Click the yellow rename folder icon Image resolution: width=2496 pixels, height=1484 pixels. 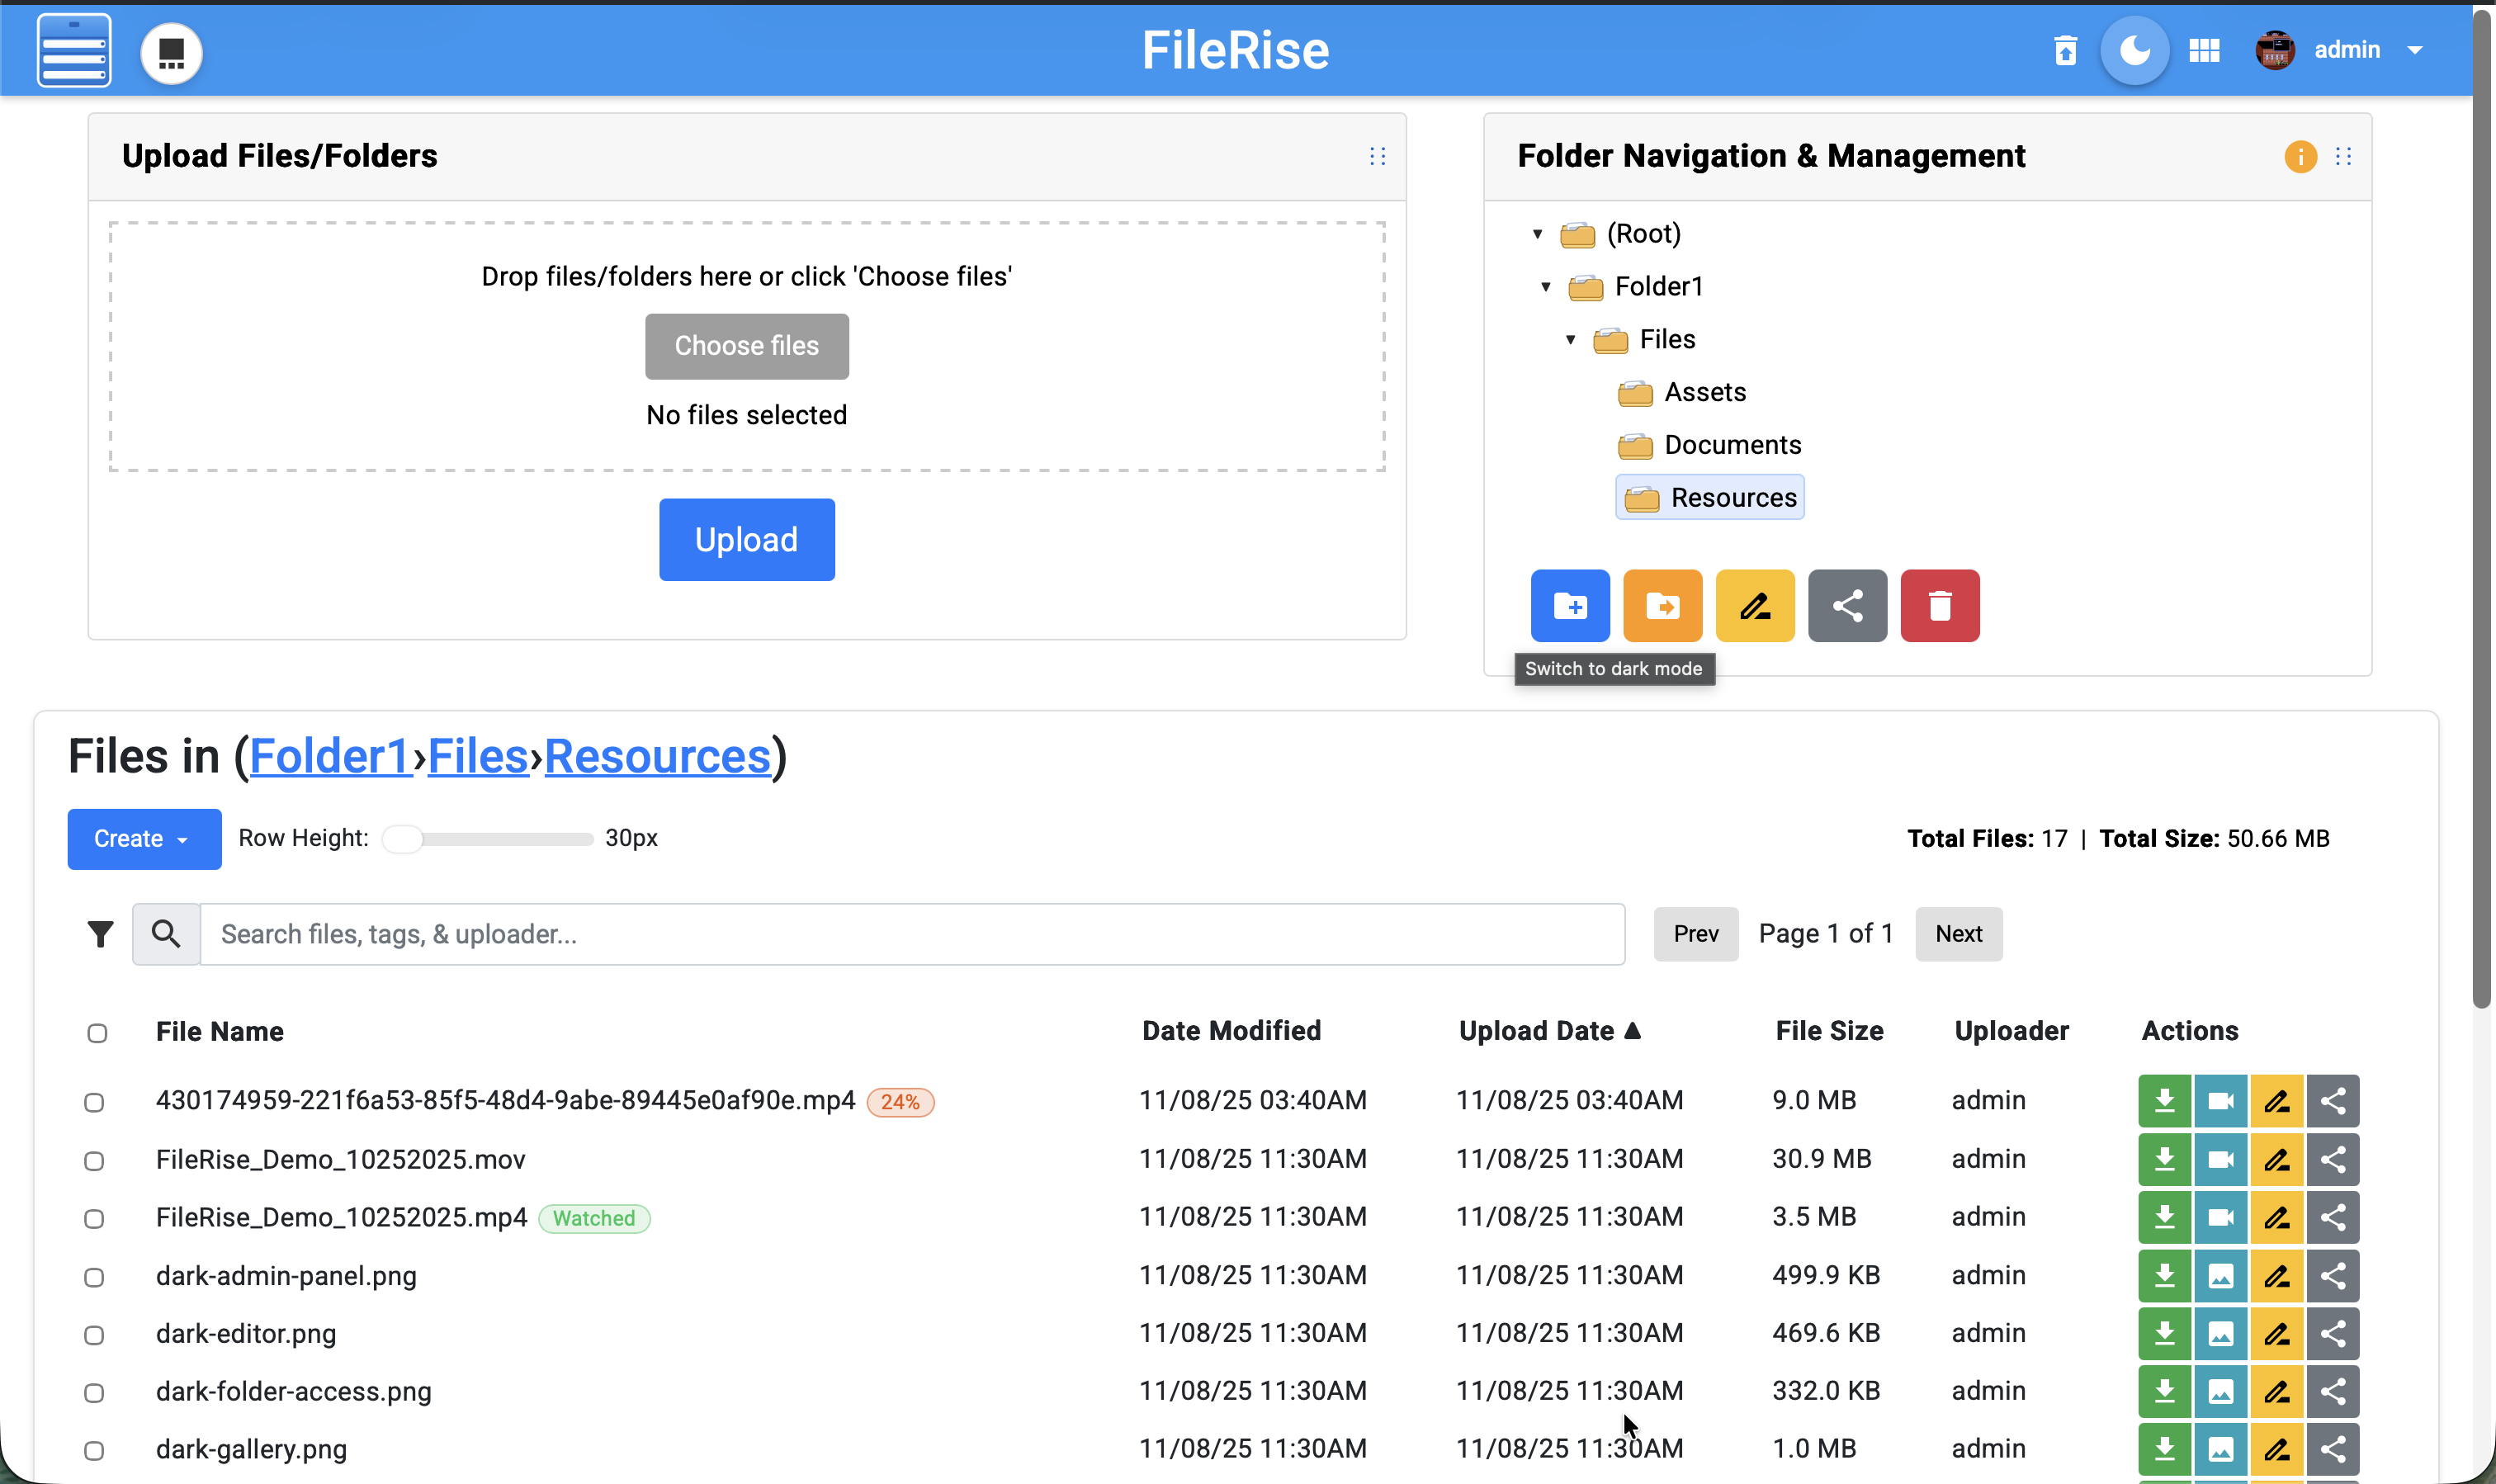click(1754, 606)
